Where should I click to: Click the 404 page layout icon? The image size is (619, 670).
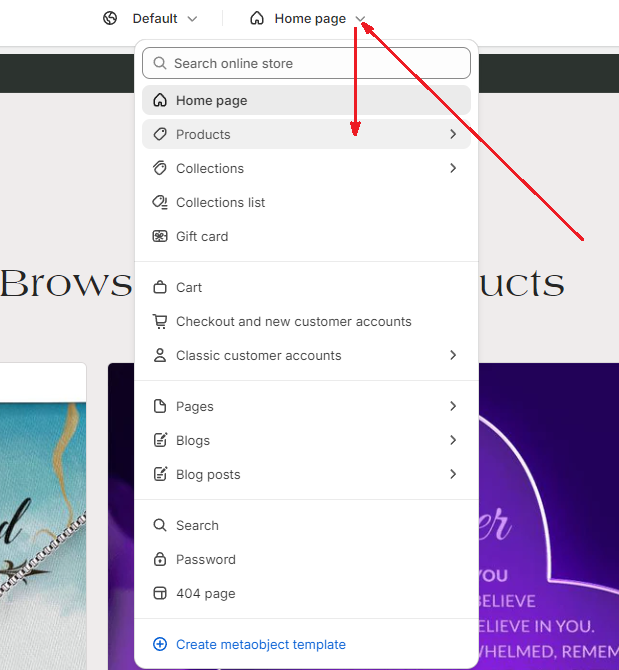click(160, 593)
